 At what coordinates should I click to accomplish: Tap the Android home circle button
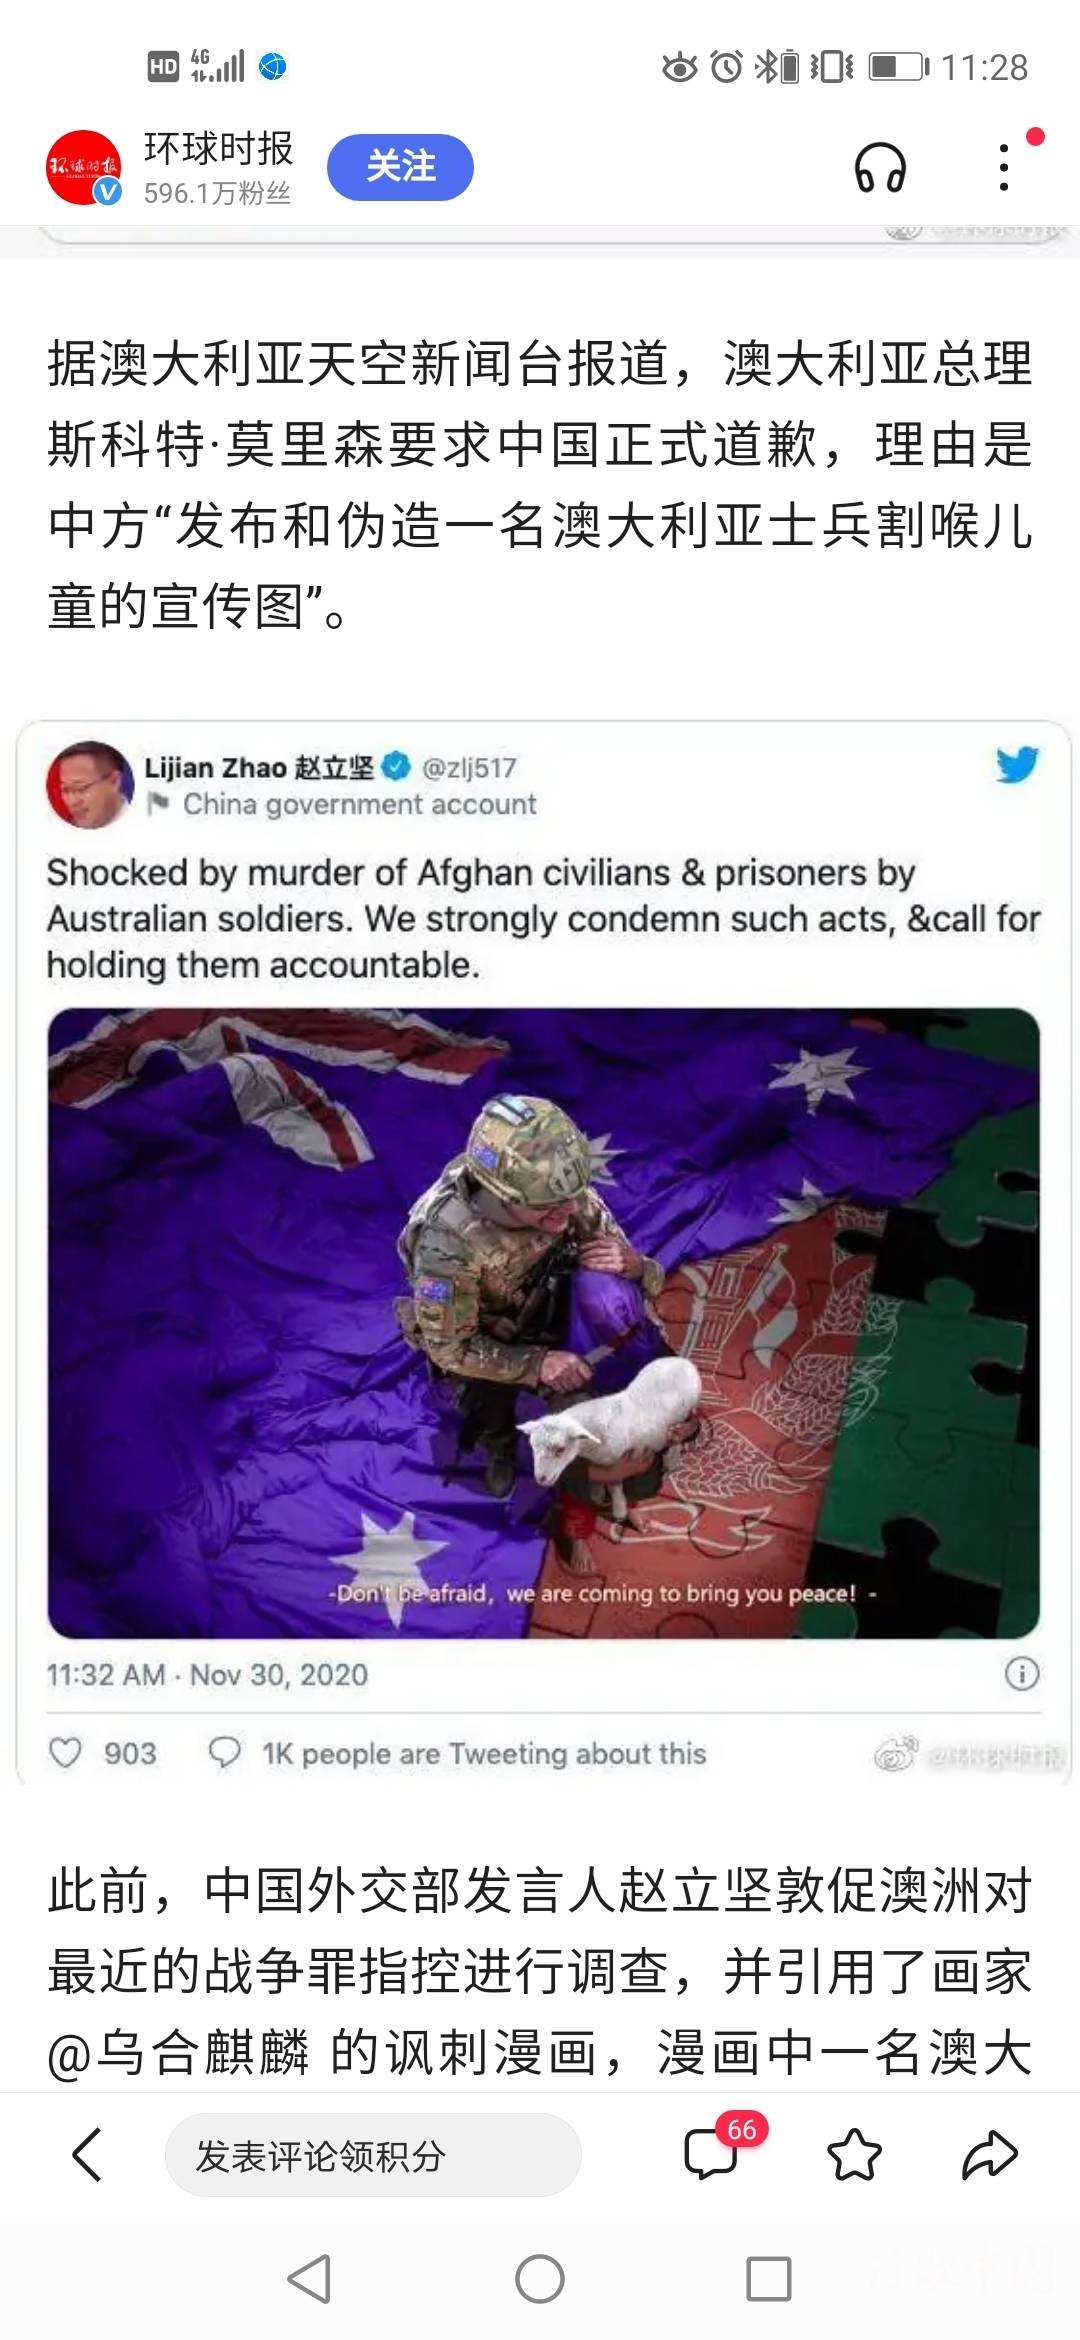540,2279
